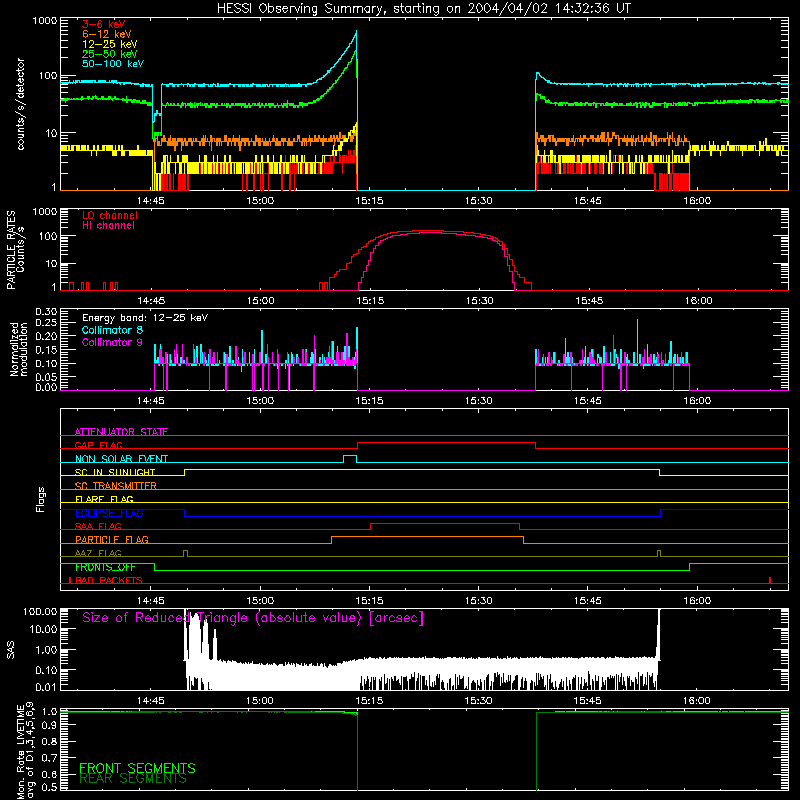This screenshot has width=800, height=800.
Task: Click the HI channel legend entry
Action: [x=109, y=226]
